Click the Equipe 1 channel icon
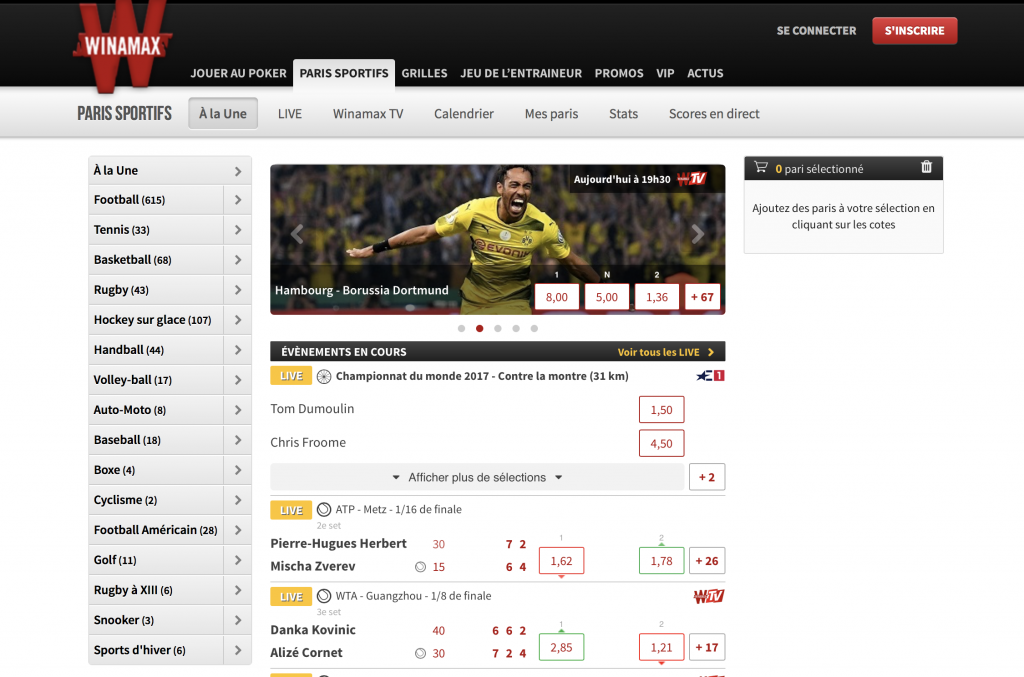 (711, 375)
